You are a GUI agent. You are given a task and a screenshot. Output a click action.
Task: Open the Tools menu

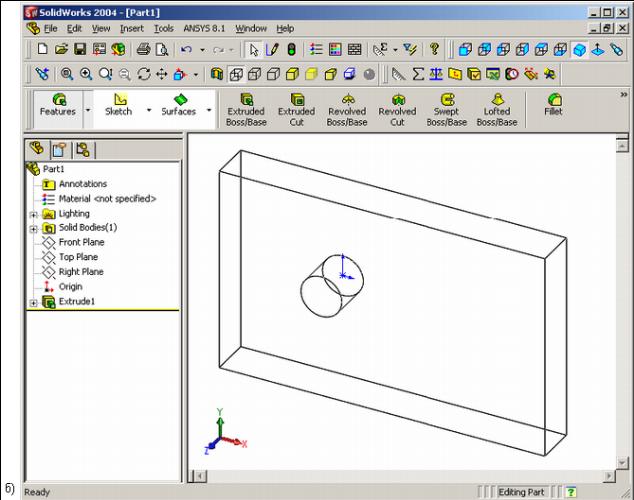click(164, 29)
